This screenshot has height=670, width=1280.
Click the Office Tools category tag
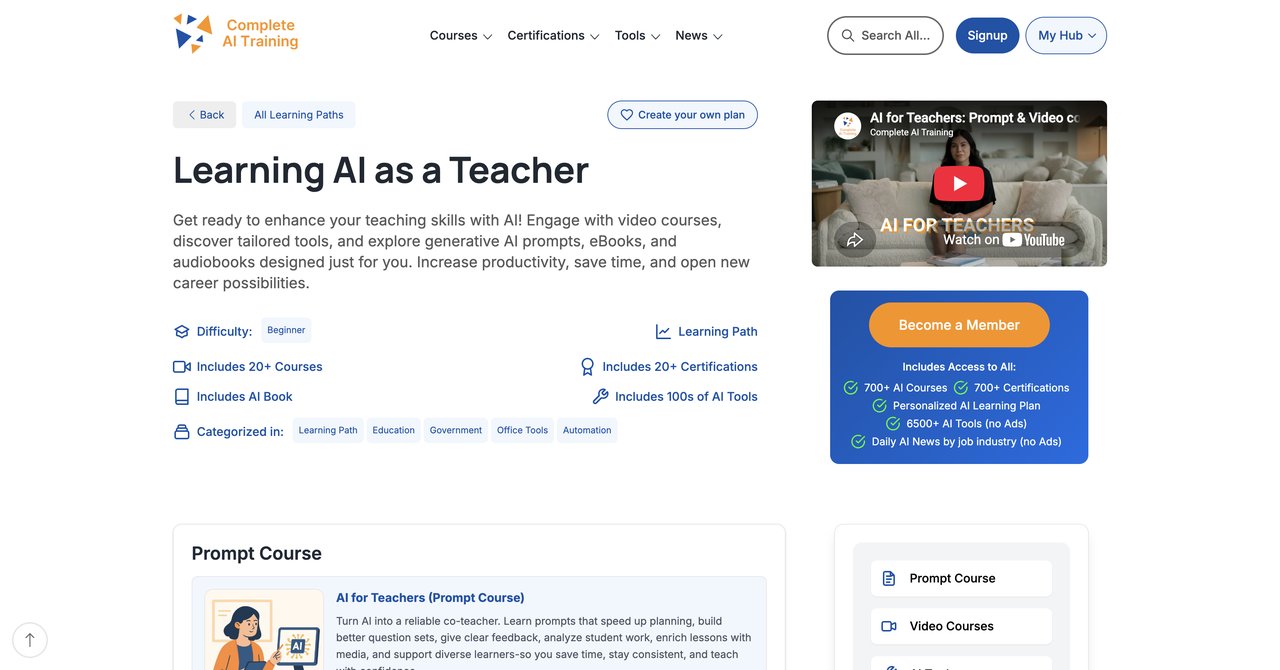pos(522,430)
